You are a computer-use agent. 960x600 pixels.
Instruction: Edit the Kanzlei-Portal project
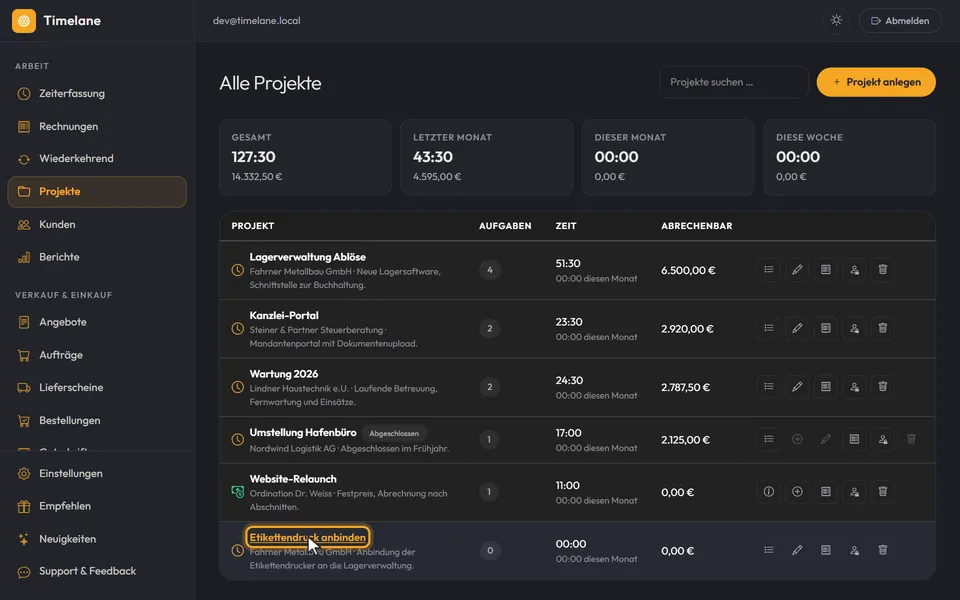coord(797,328)
